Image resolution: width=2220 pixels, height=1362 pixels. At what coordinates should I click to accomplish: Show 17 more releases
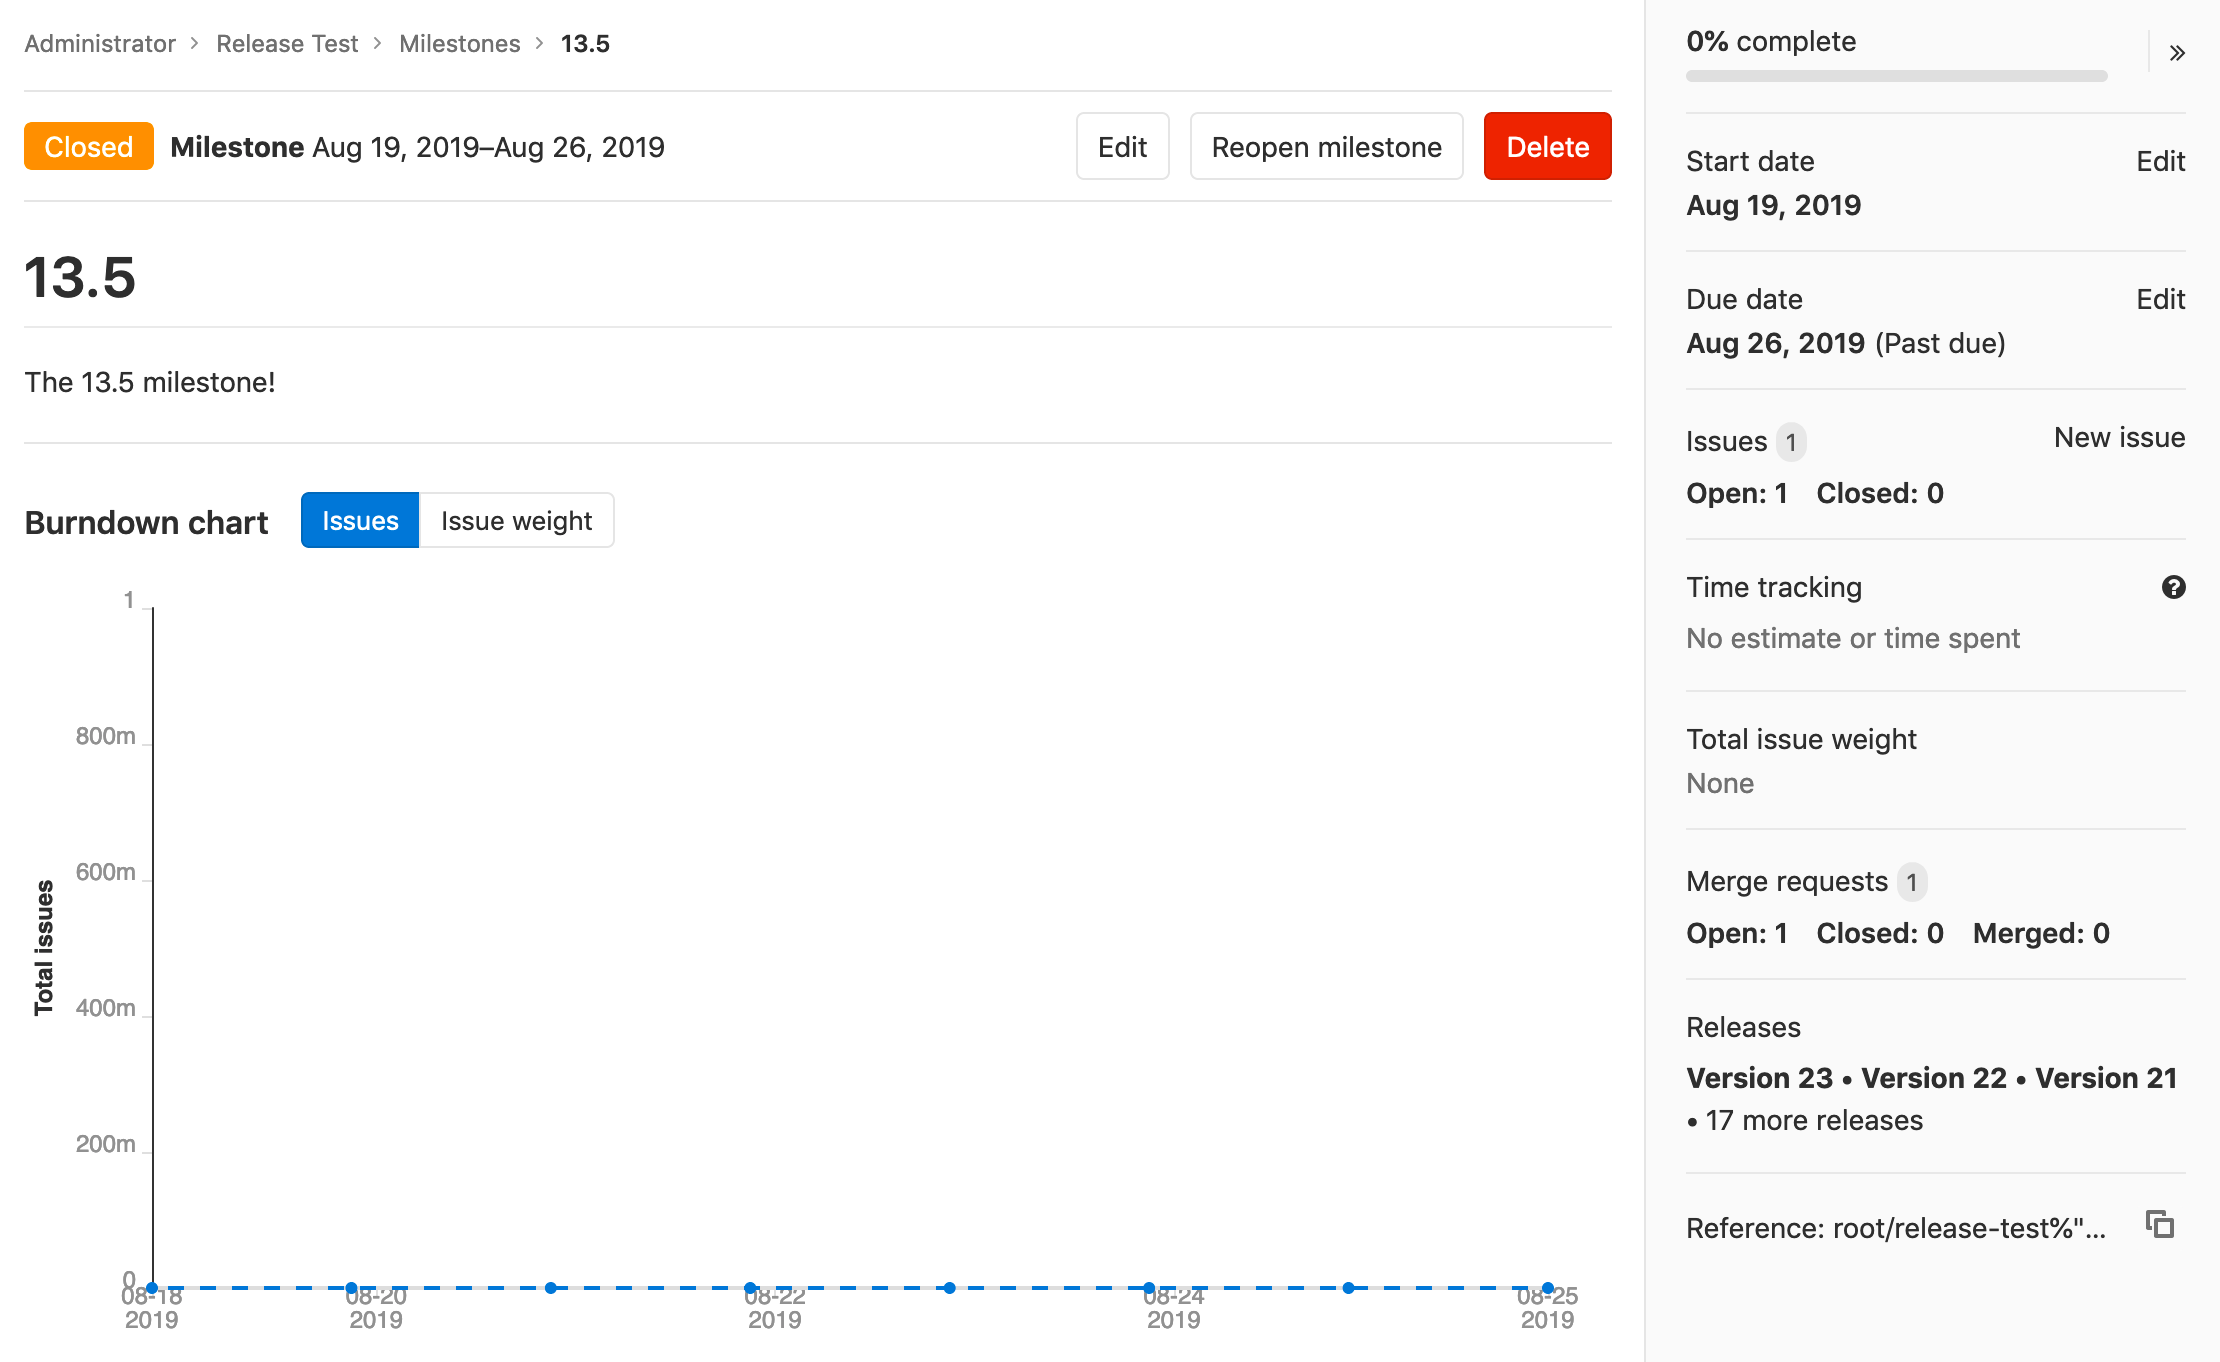[1814, 1120]
